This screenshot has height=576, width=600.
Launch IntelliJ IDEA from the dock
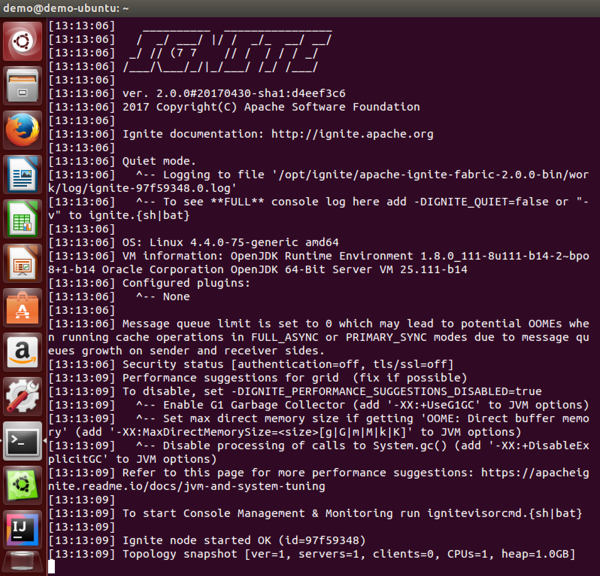pyautogui.click(x=22, y=530)
